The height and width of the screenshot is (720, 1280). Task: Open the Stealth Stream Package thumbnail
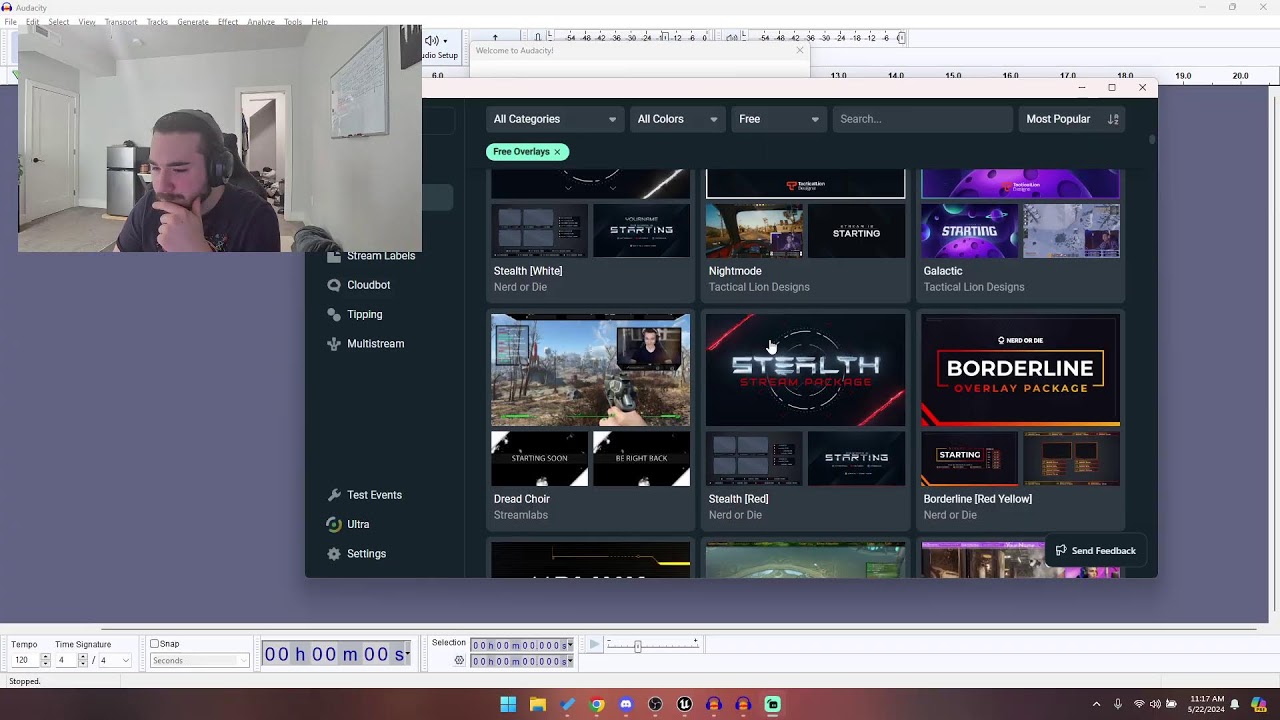[805, 370]
